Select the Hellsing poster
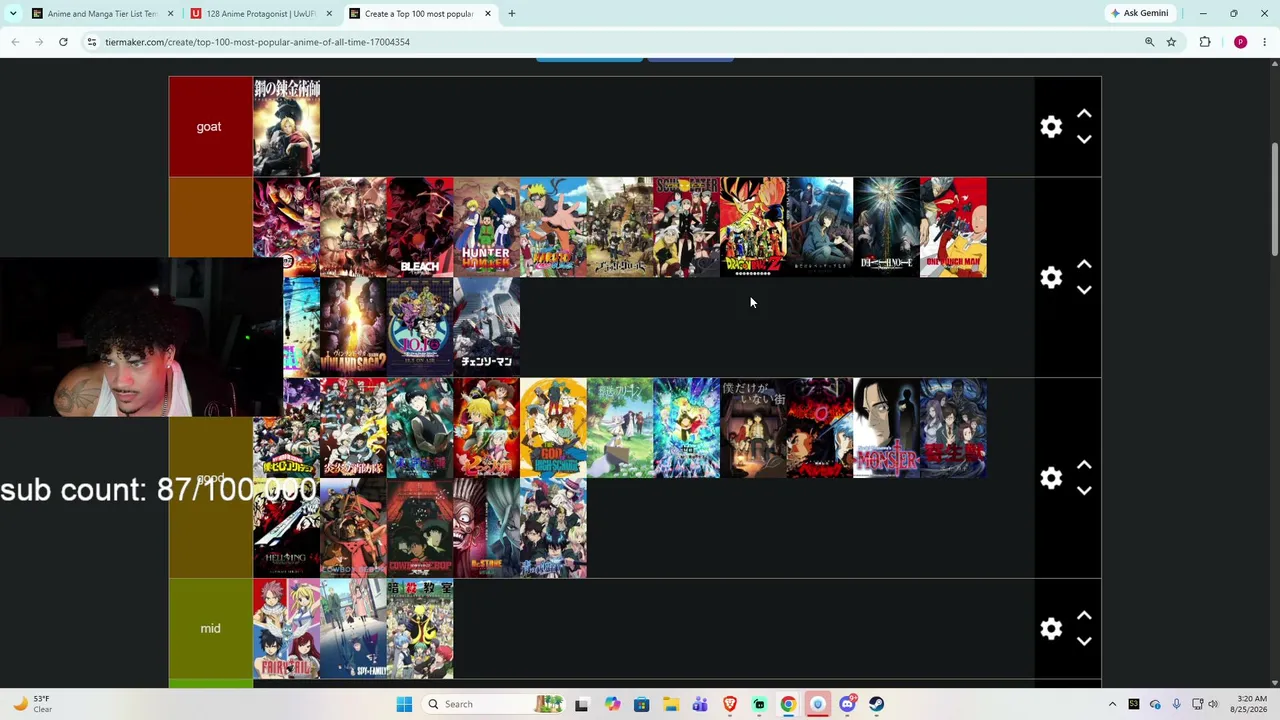The height and width of the screenshot is (720, 1280). coord(287,528)
